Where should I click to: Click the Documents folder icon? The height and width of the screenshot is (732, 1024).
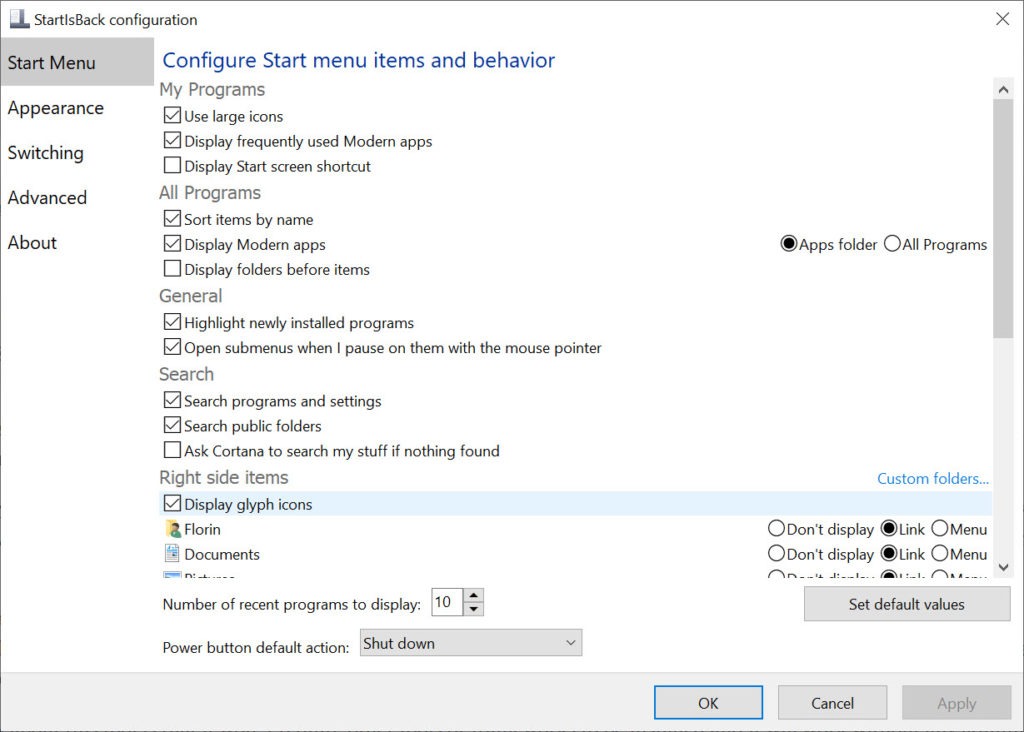tap(172, 554)
